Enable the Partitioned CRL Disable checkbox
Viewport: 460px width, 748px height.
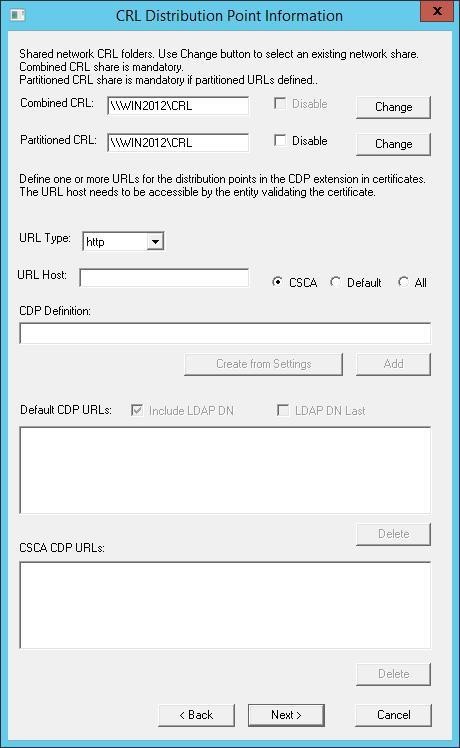pos(280,140)
